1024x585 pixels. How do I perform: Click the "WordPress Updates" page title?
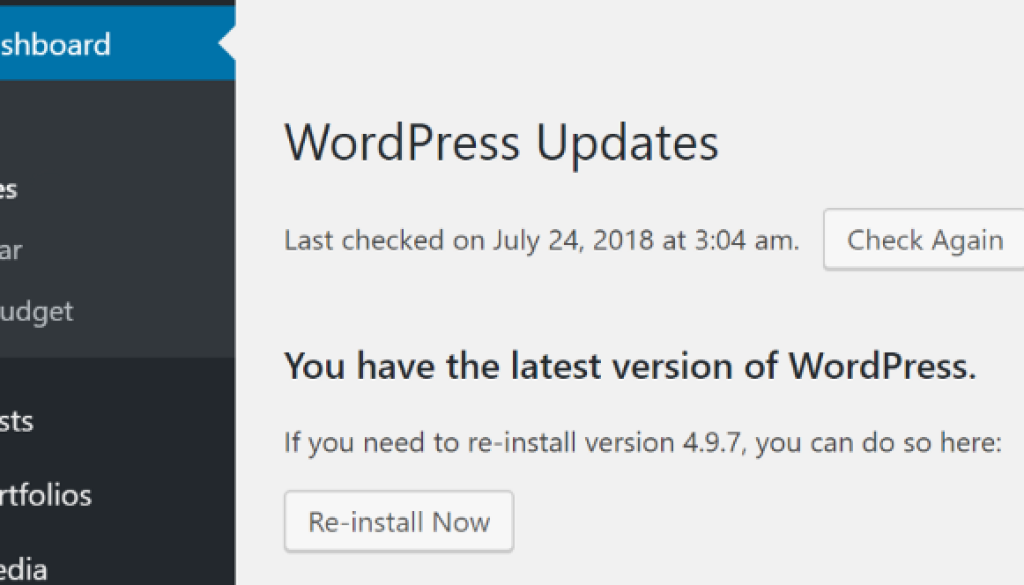click(501, 143)
